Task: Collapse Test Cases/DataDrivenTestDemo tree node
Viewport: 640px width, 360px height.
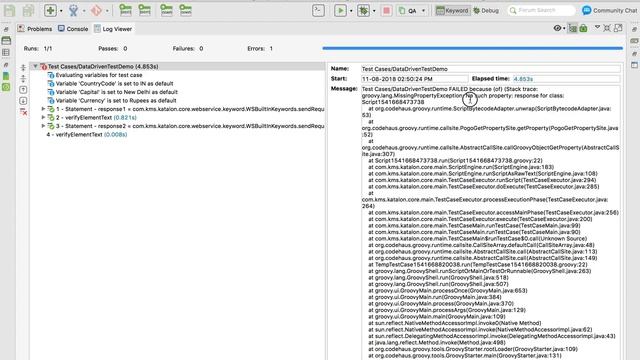Action: point(36,66)
